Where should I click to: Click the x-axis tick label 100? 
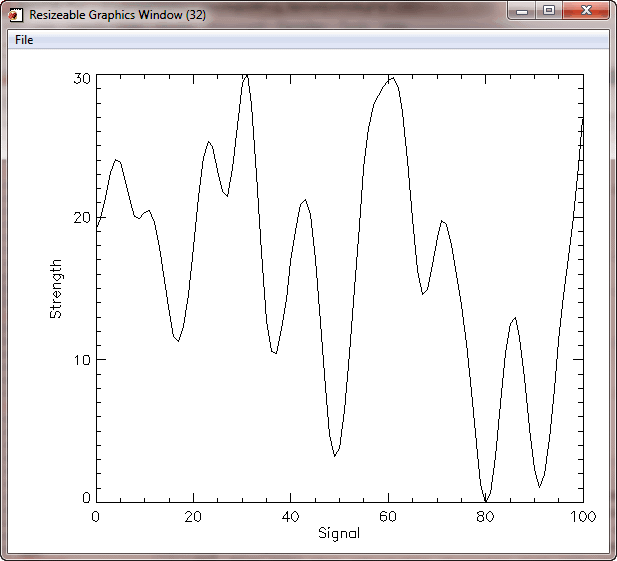click(582, 517)
